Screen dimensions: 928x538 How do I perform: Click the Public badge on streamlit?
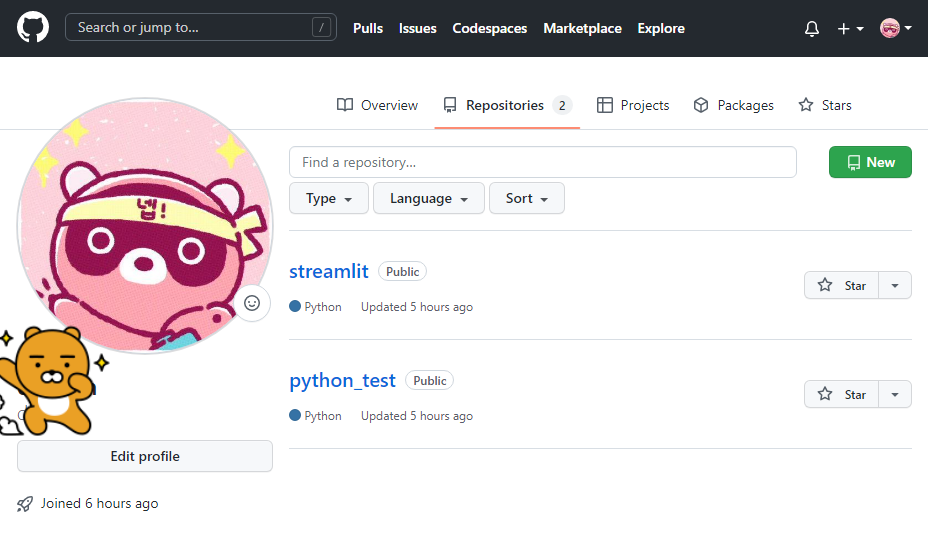(x=402, y=272)
